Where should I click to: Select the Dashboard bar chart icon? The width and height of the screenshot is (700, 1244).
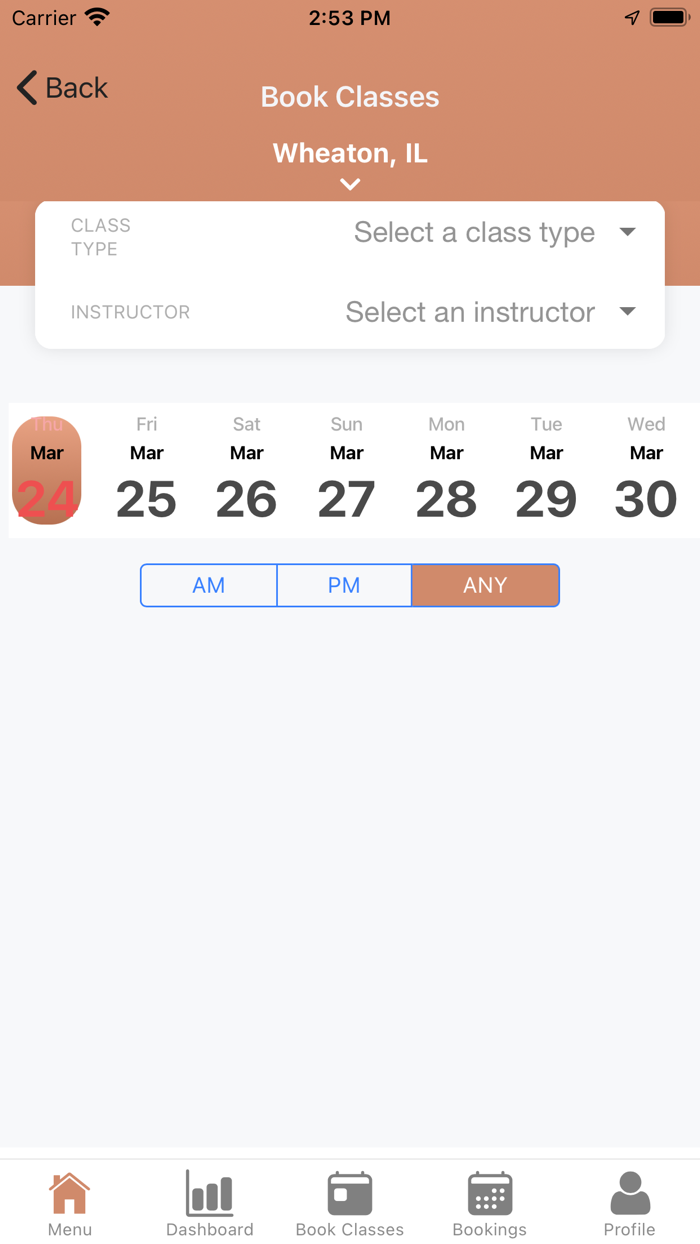tap(209, 1191)
